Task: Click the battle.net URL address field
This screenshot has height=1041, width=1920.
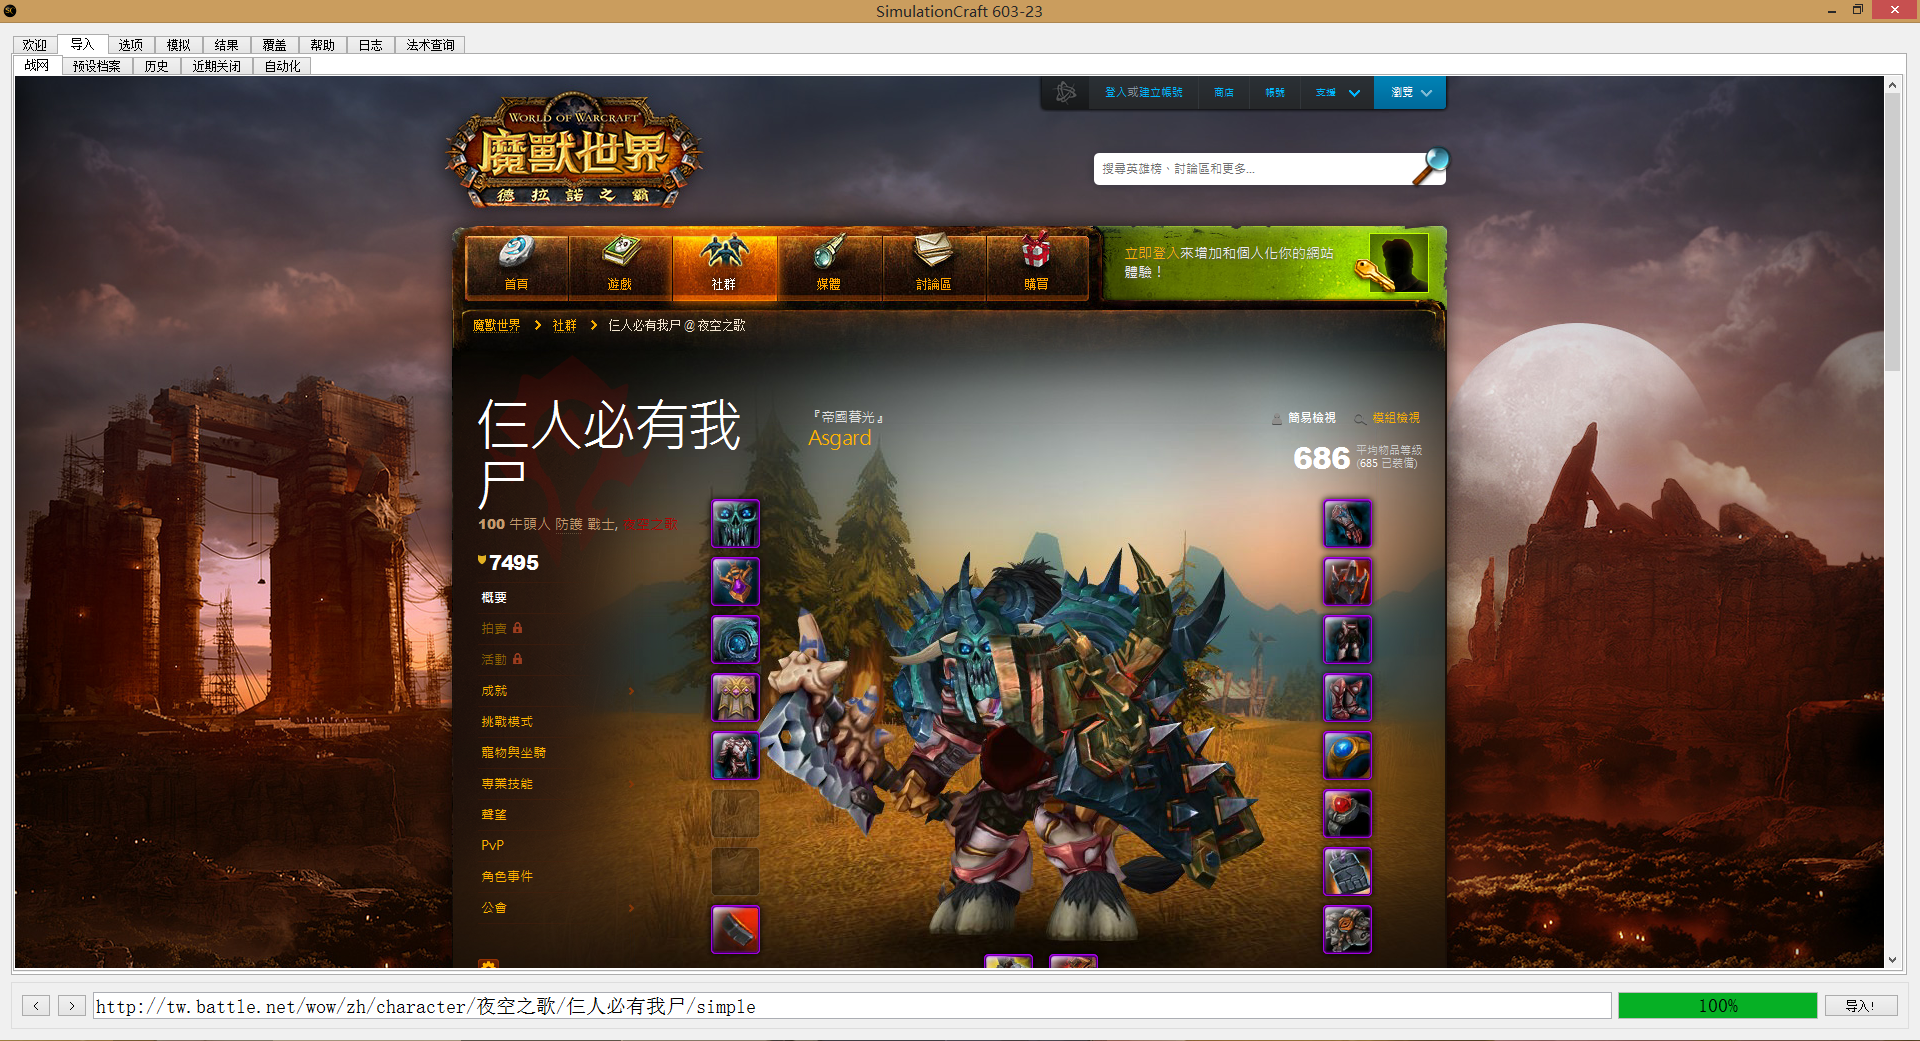Action: (x=850, y=1006)
